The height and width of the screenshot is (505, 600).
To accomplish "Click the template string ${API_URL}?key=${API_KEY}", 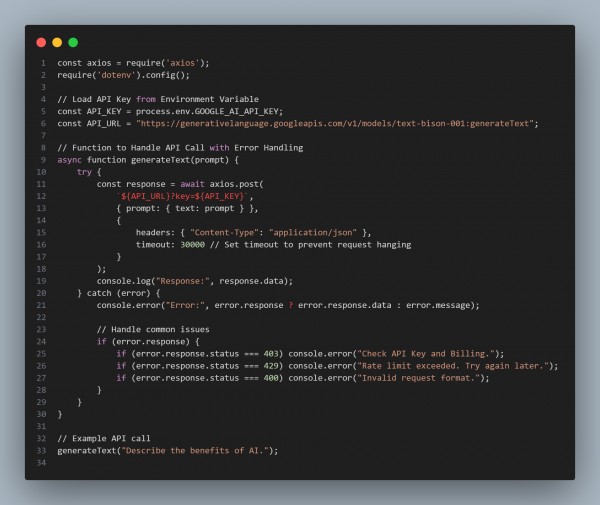I will click(x=183, y=196).
